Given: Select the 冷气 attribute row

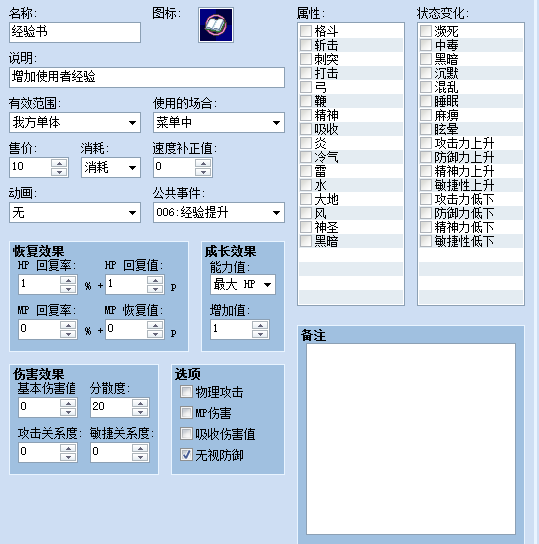Looking at the screenshot, I should (351, 157).
